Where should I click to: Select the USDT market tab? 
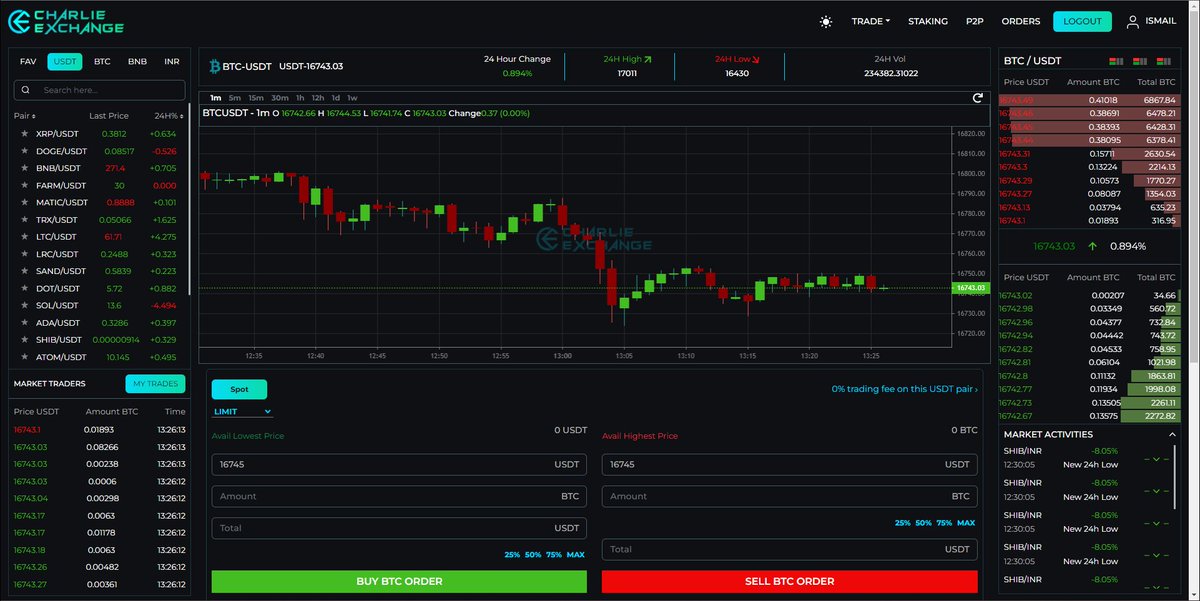click(x=65, y=62)
